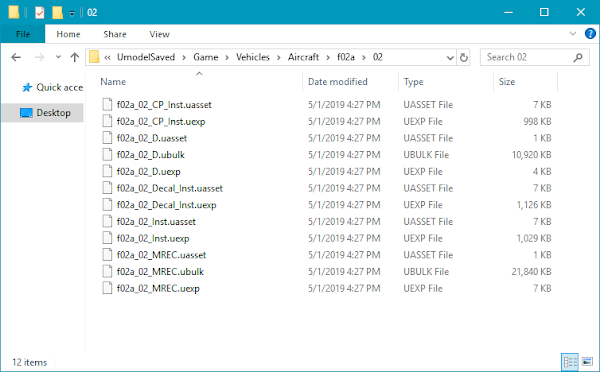The height and width of the screenshot is (372, 600).
Task: Click the UmodelSaved breadcrumb
Action: (146, 57)
